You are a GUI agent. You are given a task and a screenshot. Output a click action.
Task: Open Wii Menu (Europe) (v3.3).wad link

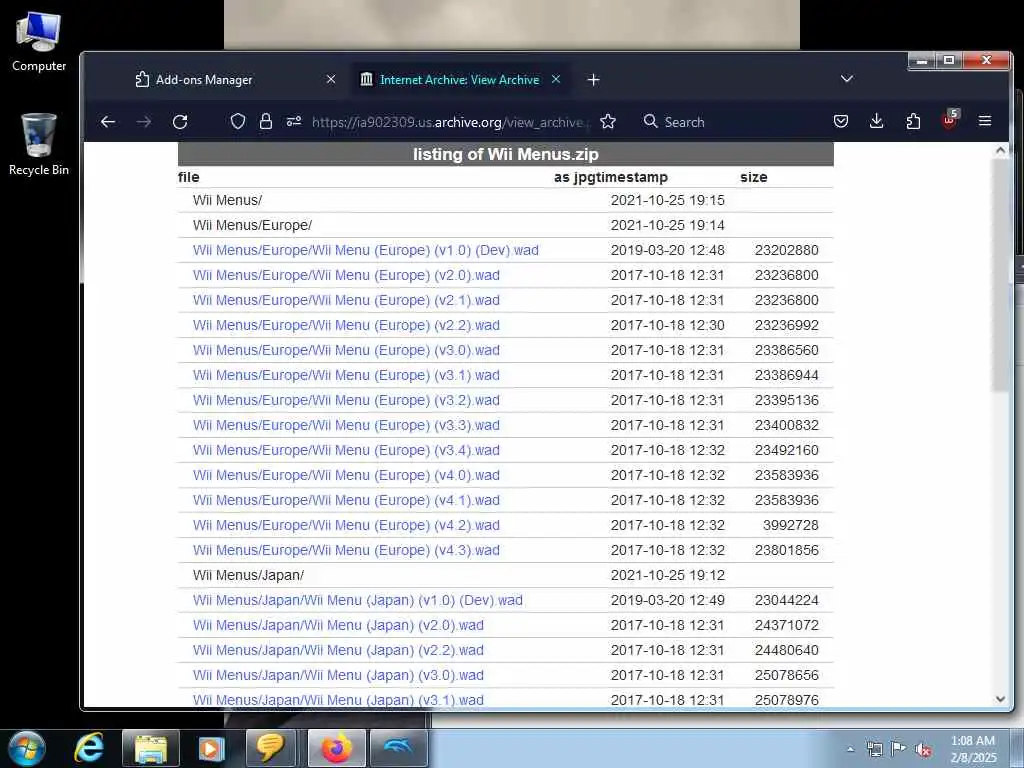(x=346, y=425)
